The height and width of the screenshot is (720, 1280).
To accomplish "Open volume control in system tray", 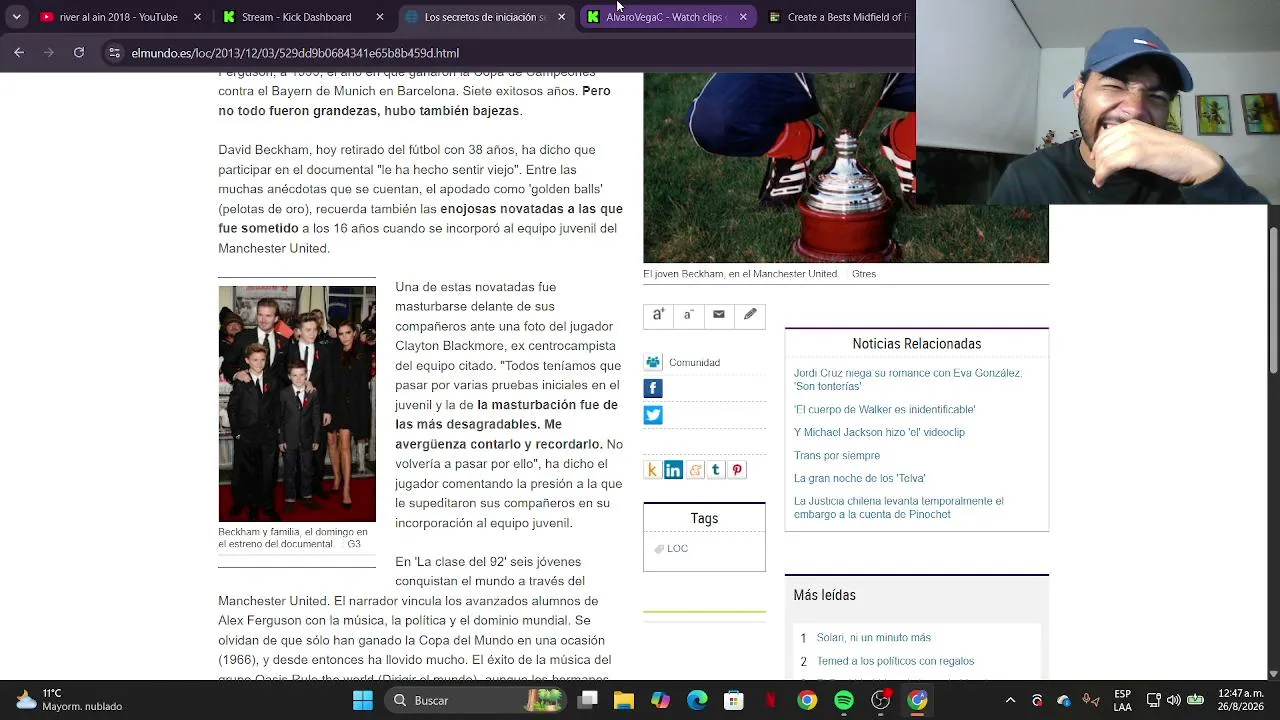I will point(1173,700).
